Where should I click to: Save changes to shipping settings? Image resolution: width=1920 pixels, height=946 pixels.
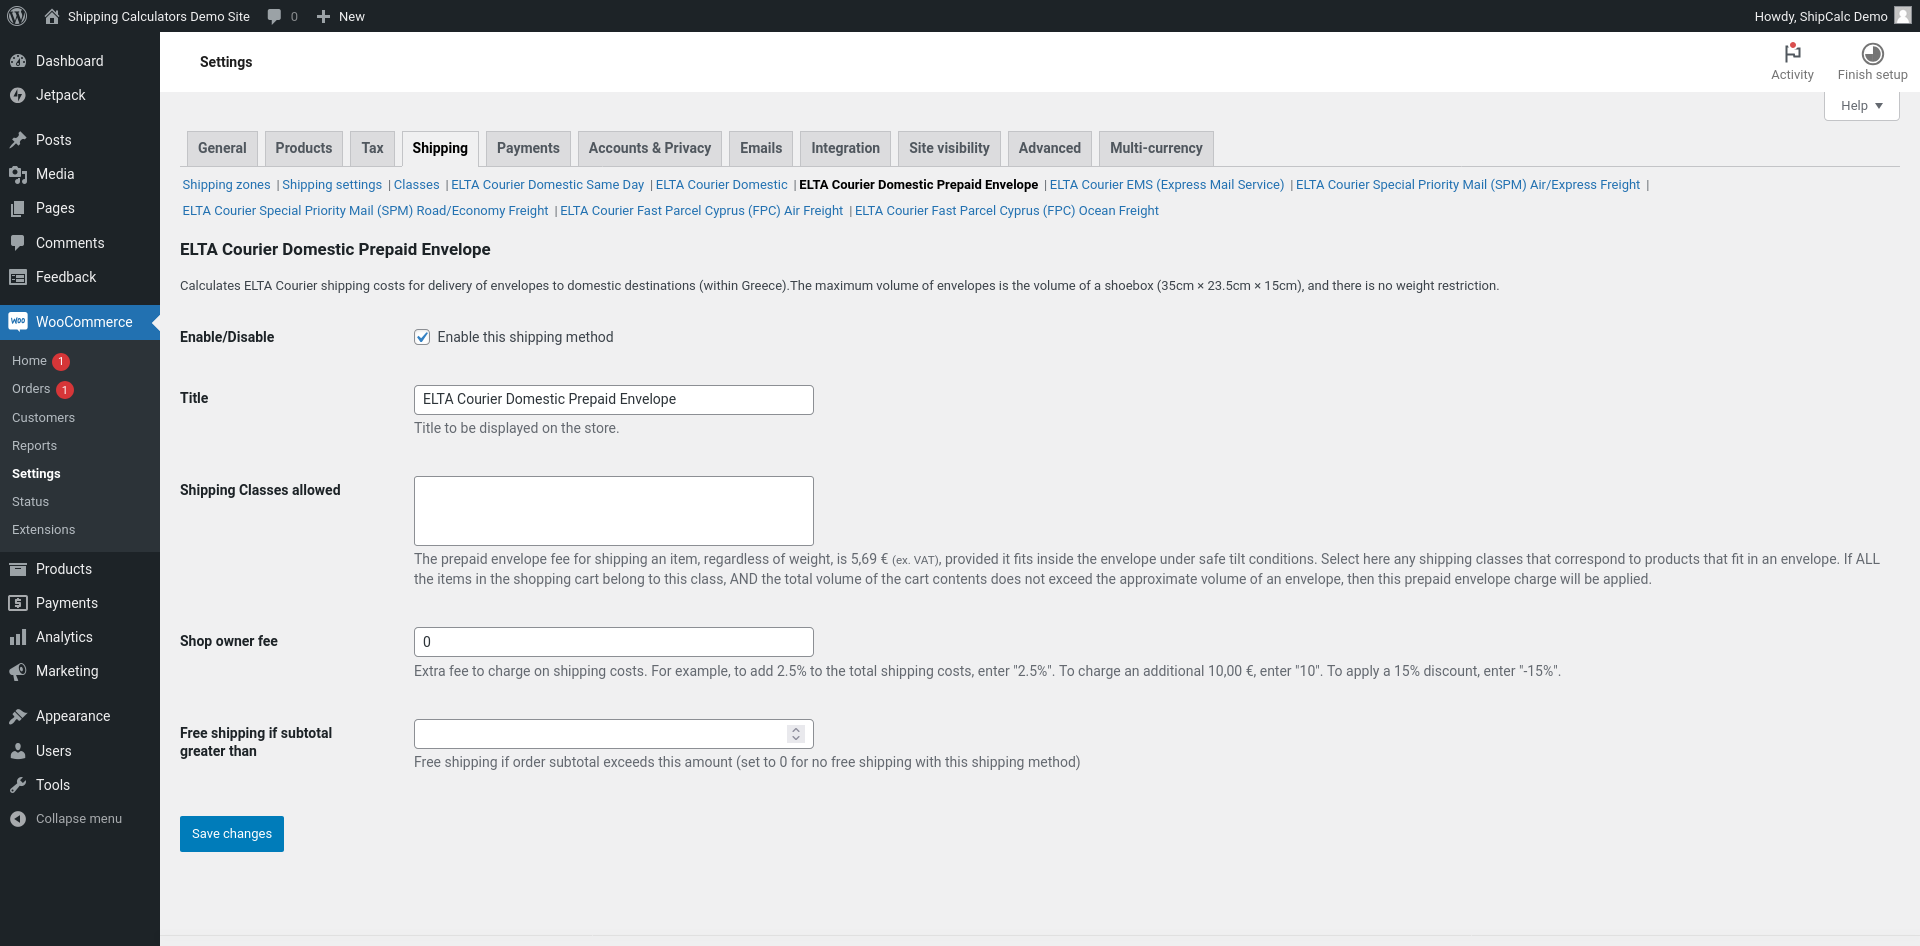click(x=232, y=834)
